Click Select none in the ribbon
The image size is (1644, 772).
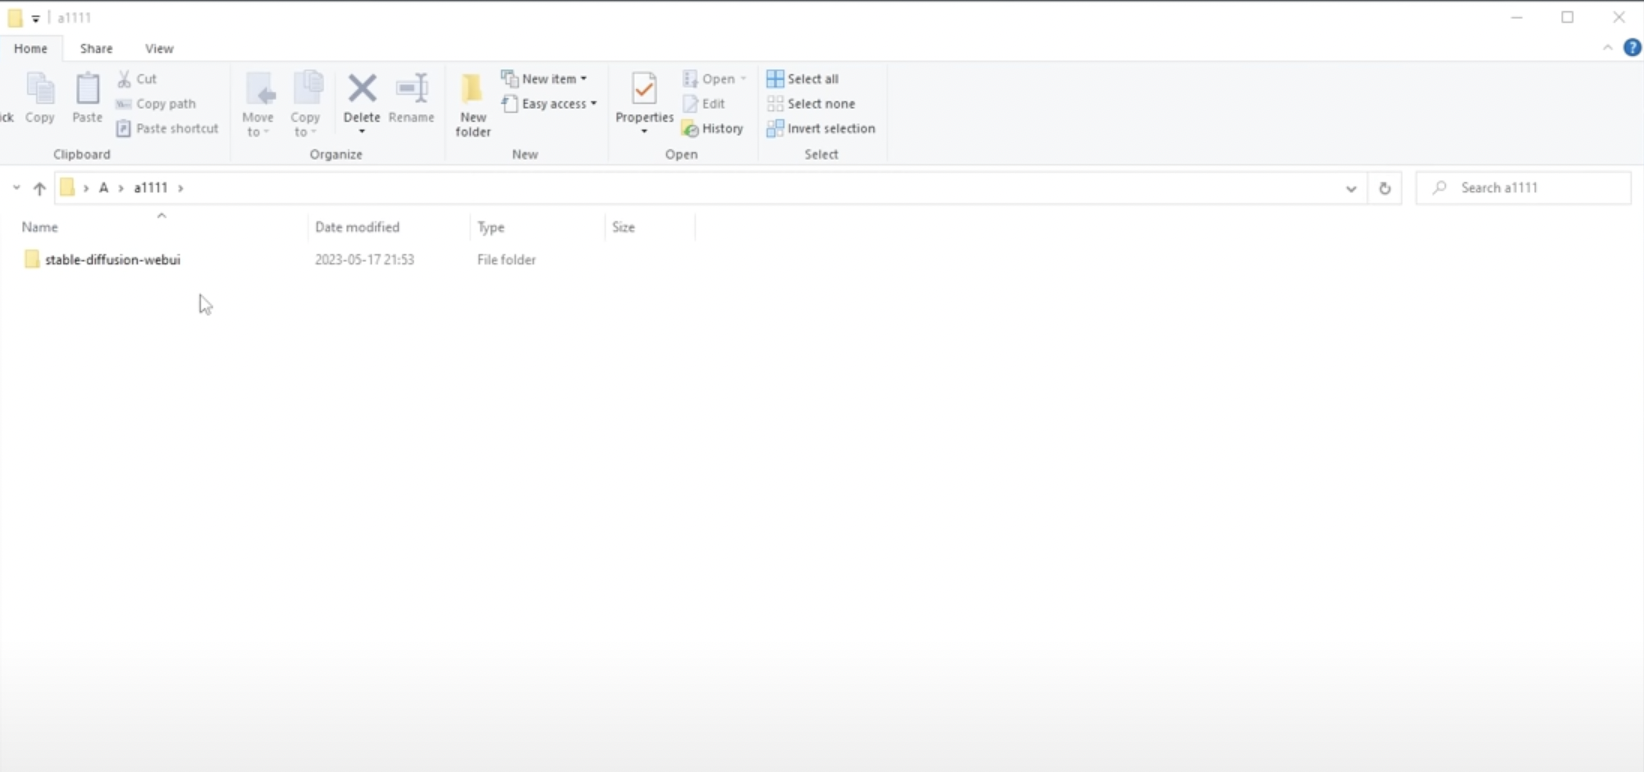click(811, 104)
